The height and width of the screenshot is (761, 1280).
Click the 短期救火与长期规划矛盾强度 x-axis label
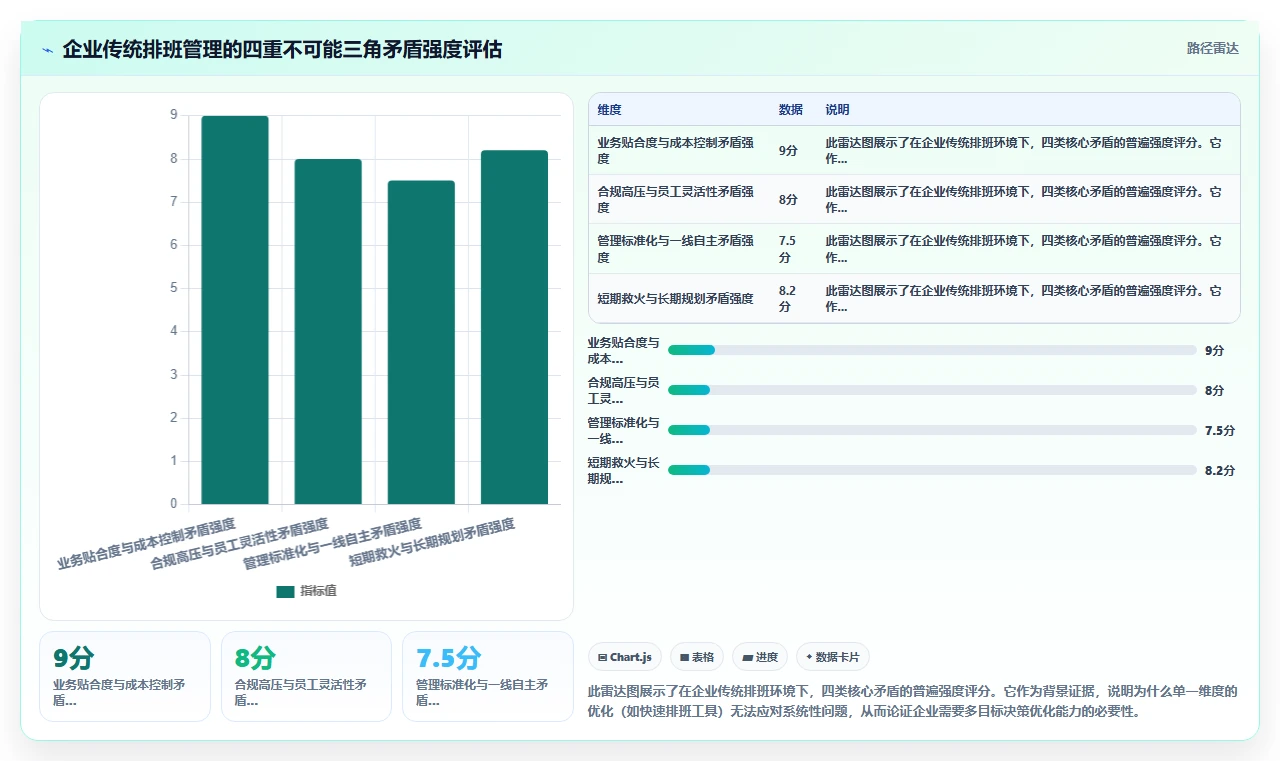[432, 544]
